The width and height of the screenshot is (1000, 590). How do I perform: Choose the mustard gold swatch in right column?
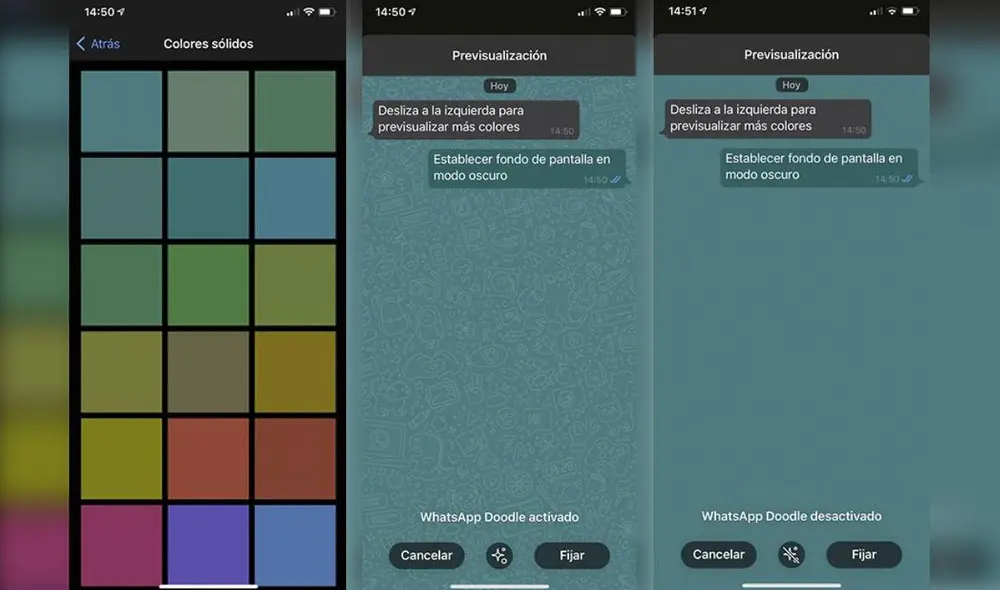pos(295,372)
